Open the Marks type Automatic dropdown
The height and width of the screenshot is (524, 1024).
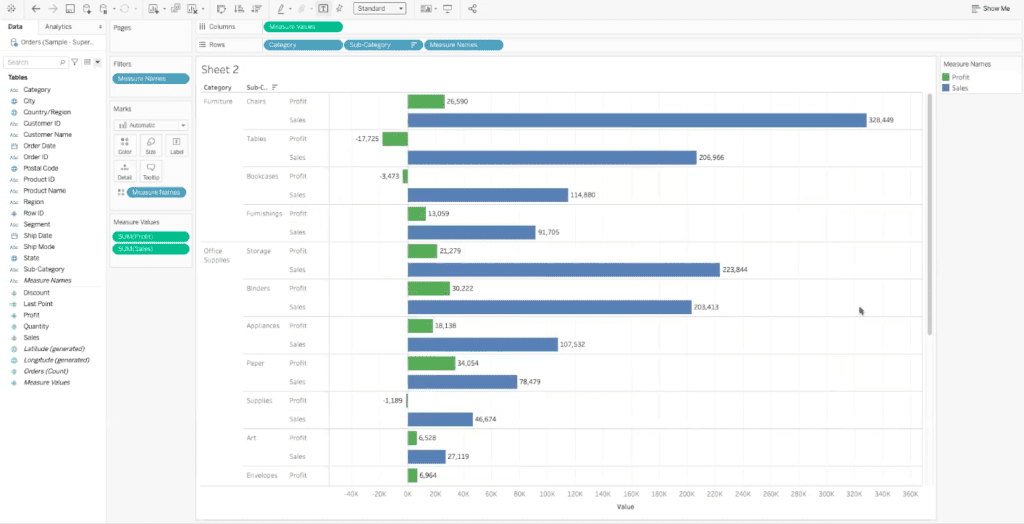(152, 125)
